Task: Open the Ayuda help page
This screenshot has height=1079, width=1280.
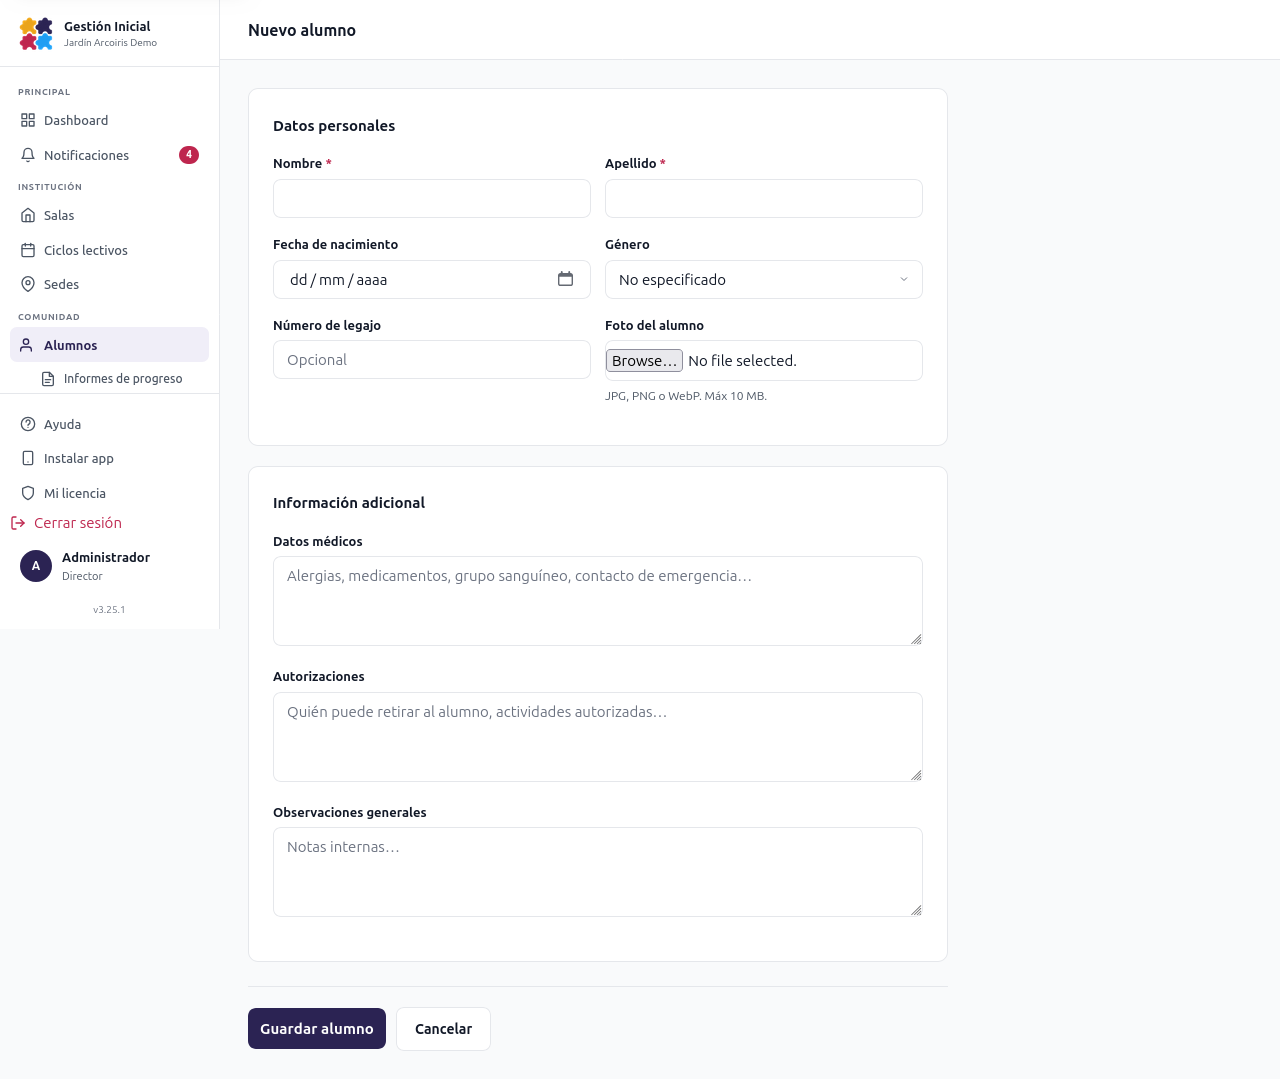Action: point(109,424)
